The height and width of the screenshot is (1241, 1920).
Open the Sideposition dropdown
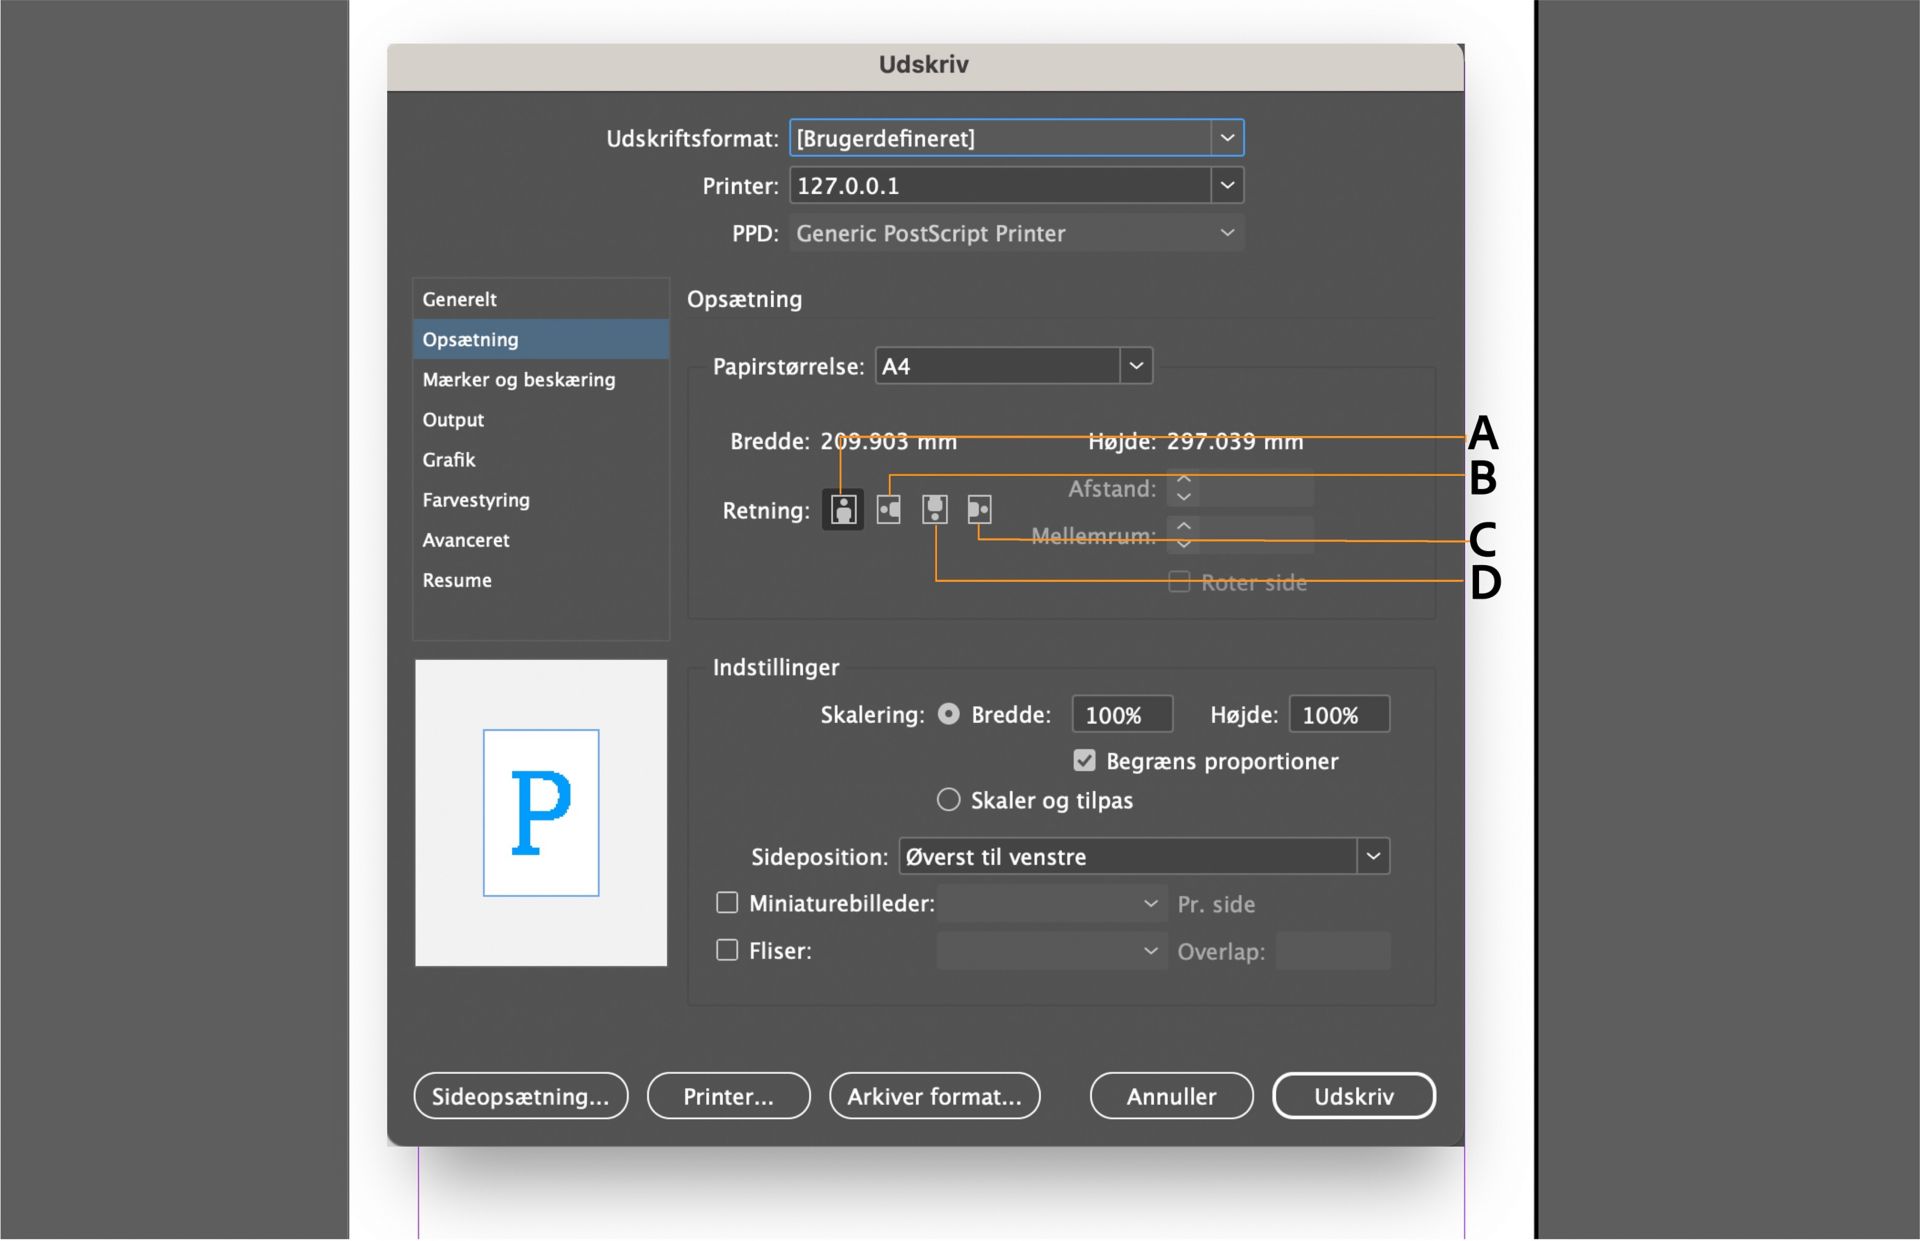click(1373, 856)
